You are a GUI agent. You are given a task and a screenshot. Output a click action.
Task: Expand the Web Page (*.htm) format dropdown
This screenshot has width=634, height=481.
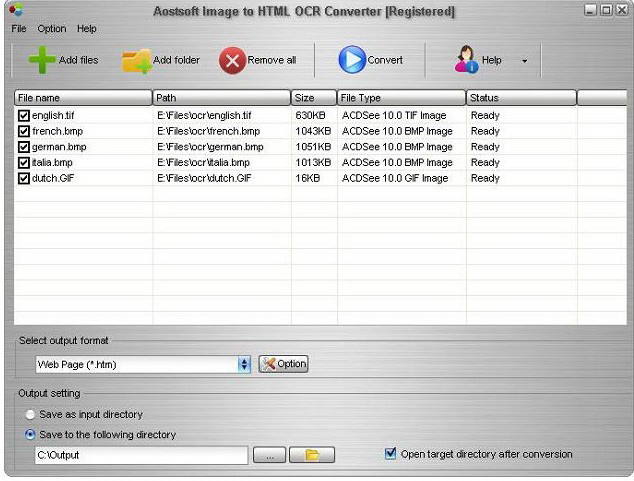click(x=244, y=365)
